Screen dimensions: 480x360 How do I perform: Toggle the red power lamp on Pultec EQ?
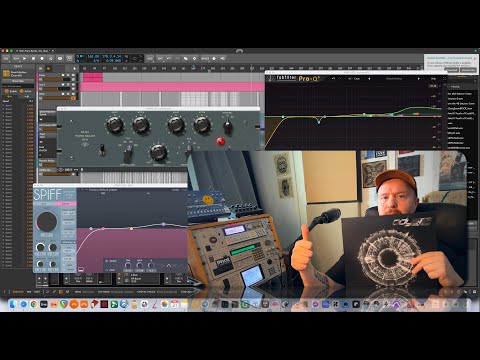click(220, 141)
